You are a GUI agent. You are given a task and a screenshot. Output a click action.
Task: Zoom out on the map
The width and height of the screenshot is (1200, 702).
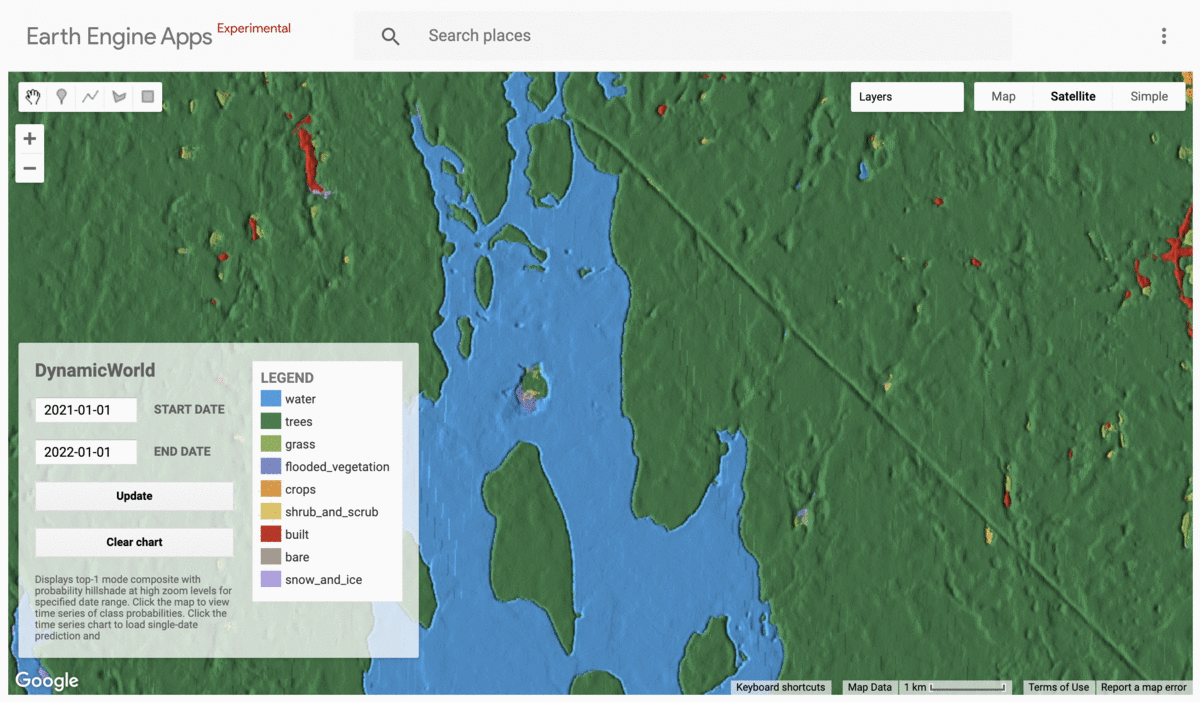point(30,168)
